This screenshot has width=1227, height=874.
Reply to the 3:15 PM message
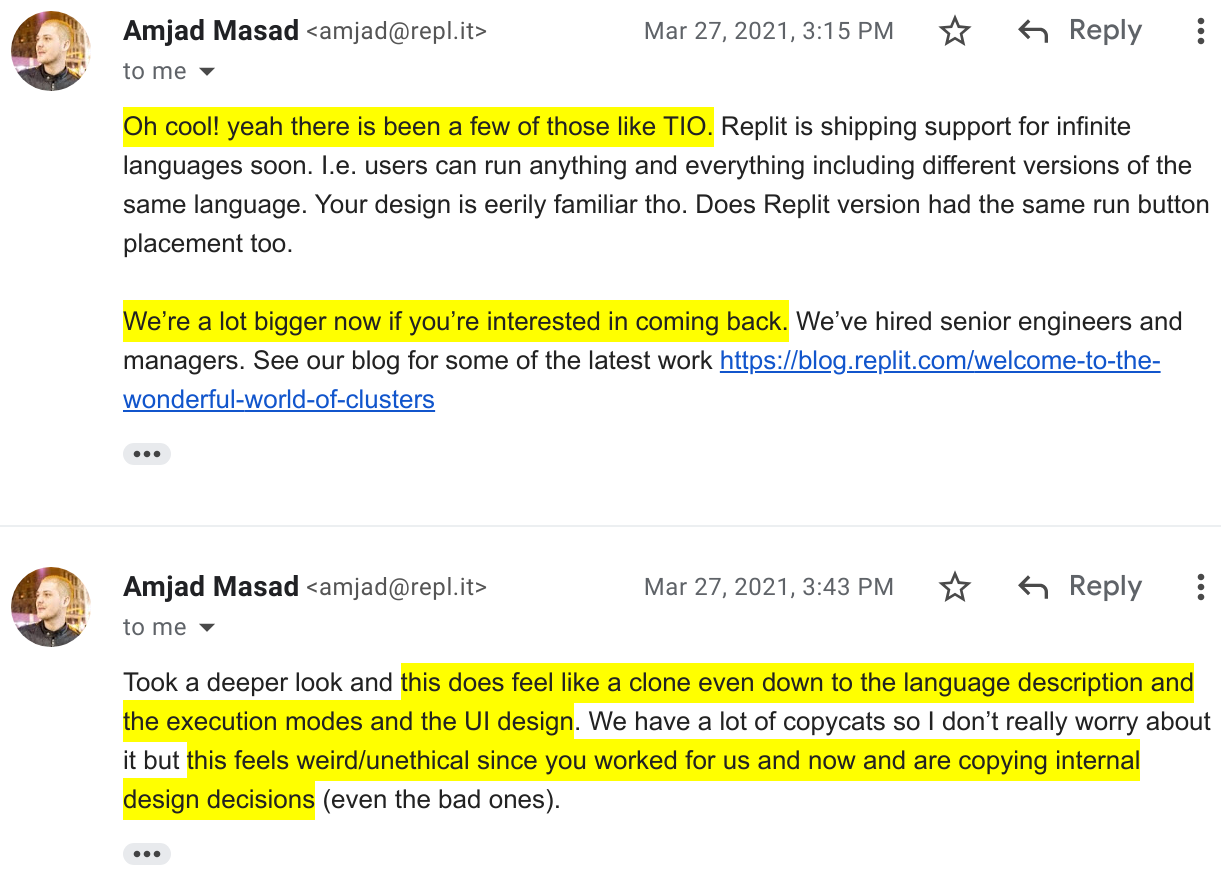[1080, 31]
